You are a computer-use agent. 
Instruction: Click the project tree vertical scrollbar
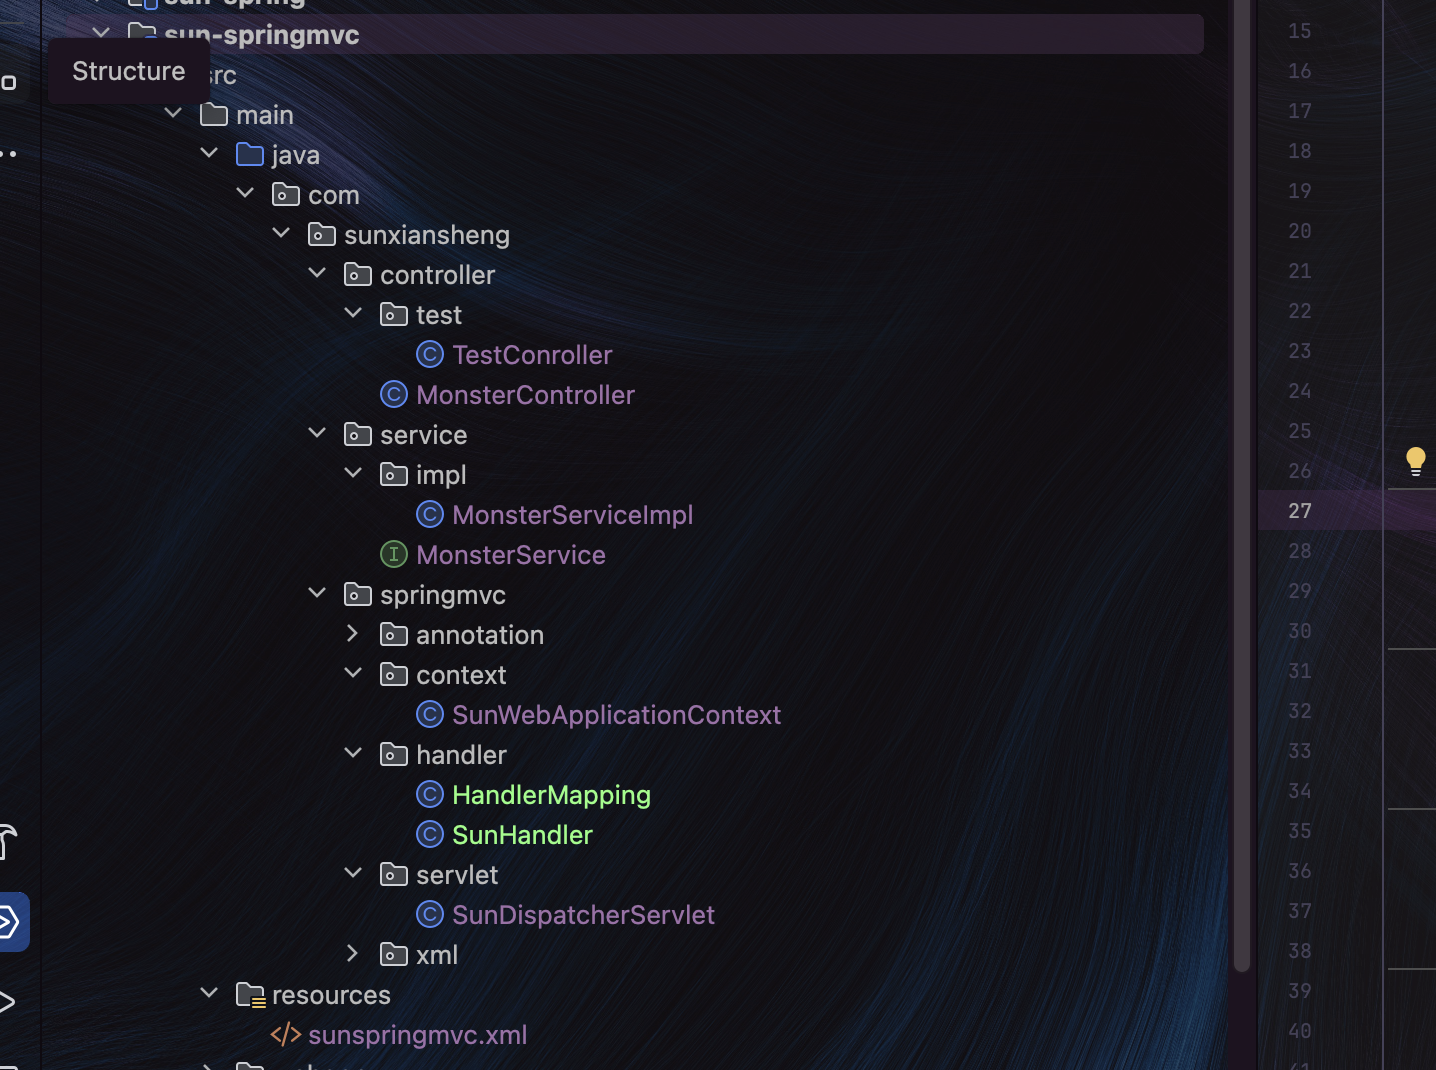[x=1242, y=486]
